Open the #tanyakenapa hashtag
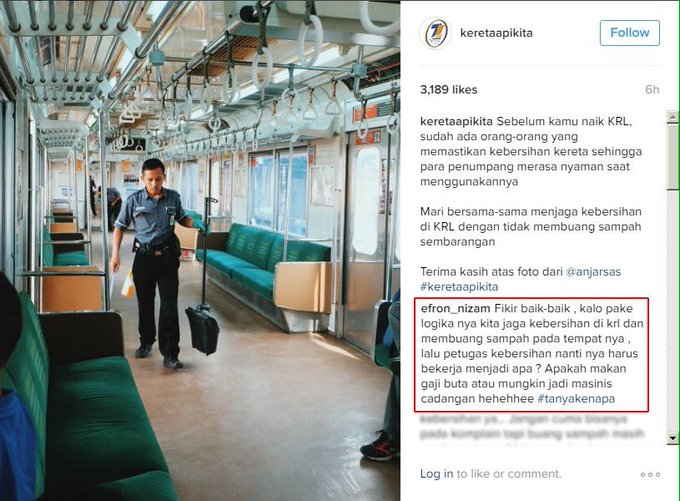Image resolution: width=680 pixels, height=501 pixels. coord(576,399)
